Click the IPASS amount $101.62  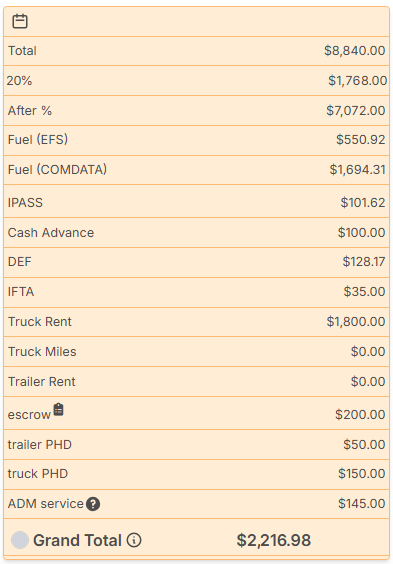coord(363,203)
